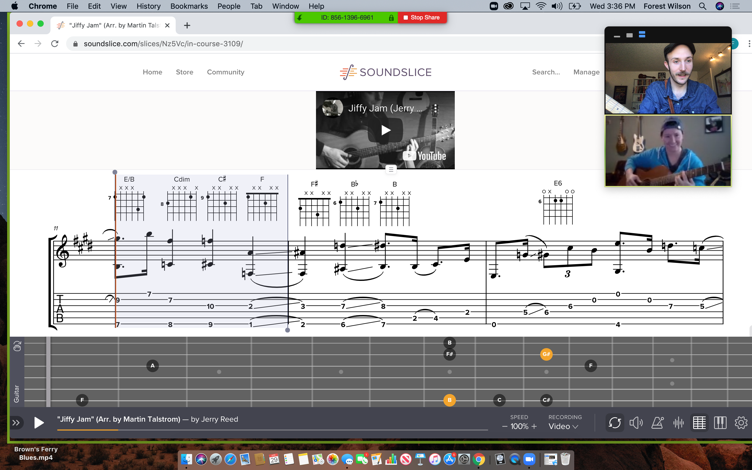Toggle the fretboard view icon
Viewport: 752px width, 470px height.
[699, 423]
